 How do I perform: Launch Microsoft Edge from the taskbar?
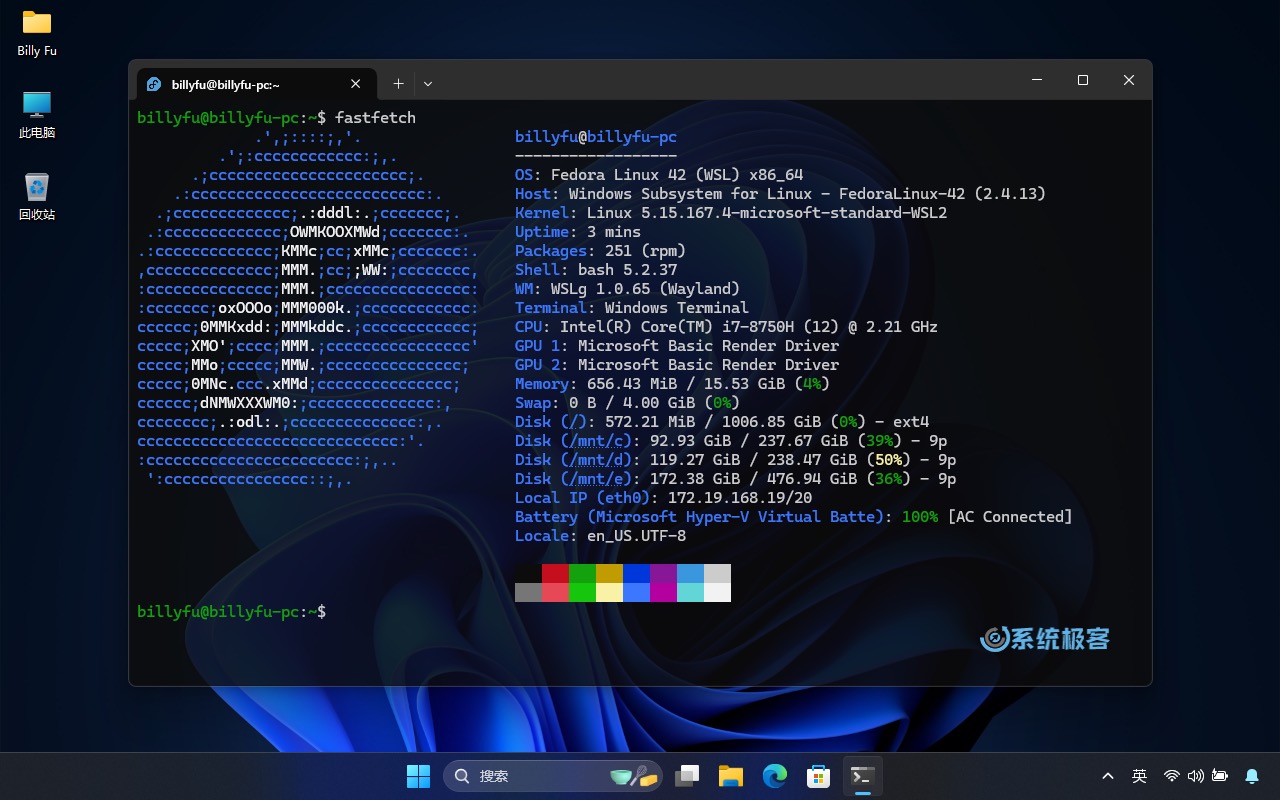coord(775,776)
